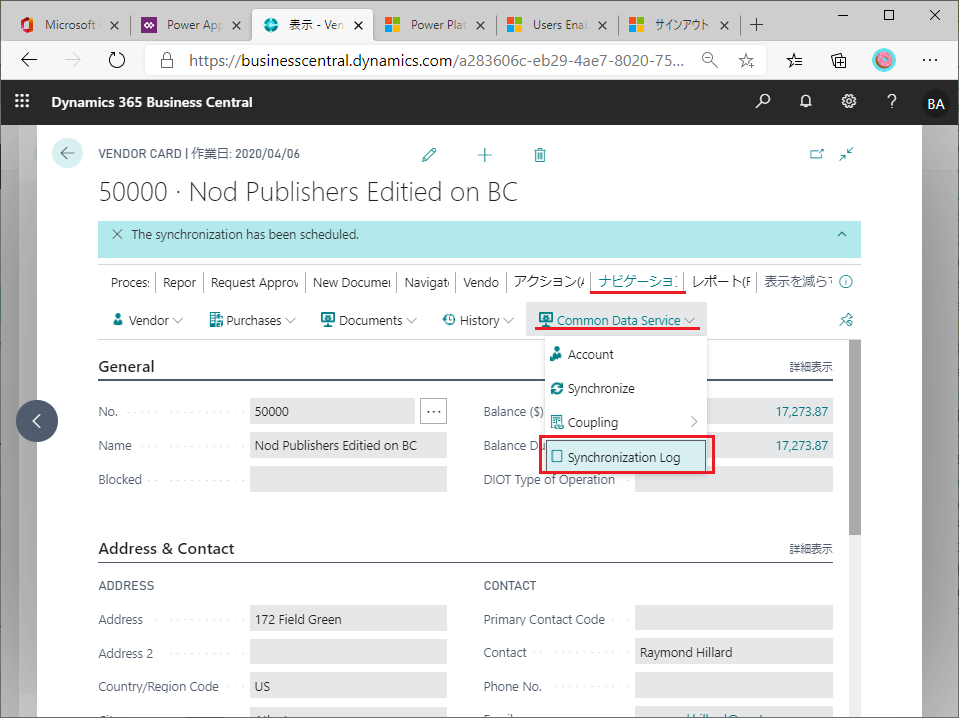The image size is (959, 718).
Task: Show previous record with left arrow circle
Action: click(37, 421)
